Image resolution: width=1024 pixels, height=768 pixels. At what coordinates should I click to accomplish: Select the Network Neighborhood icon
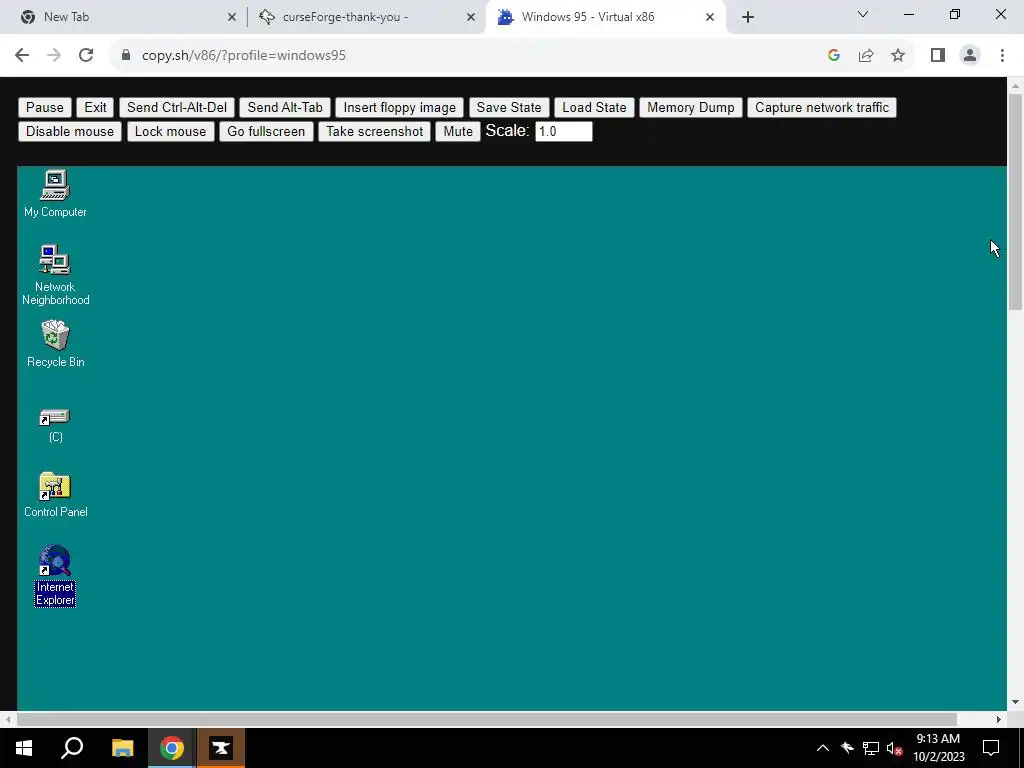55,275
